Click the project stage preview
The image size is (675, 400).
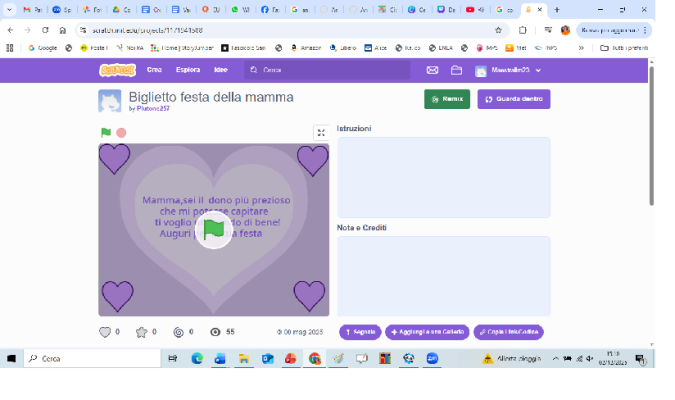click(214, 230)
